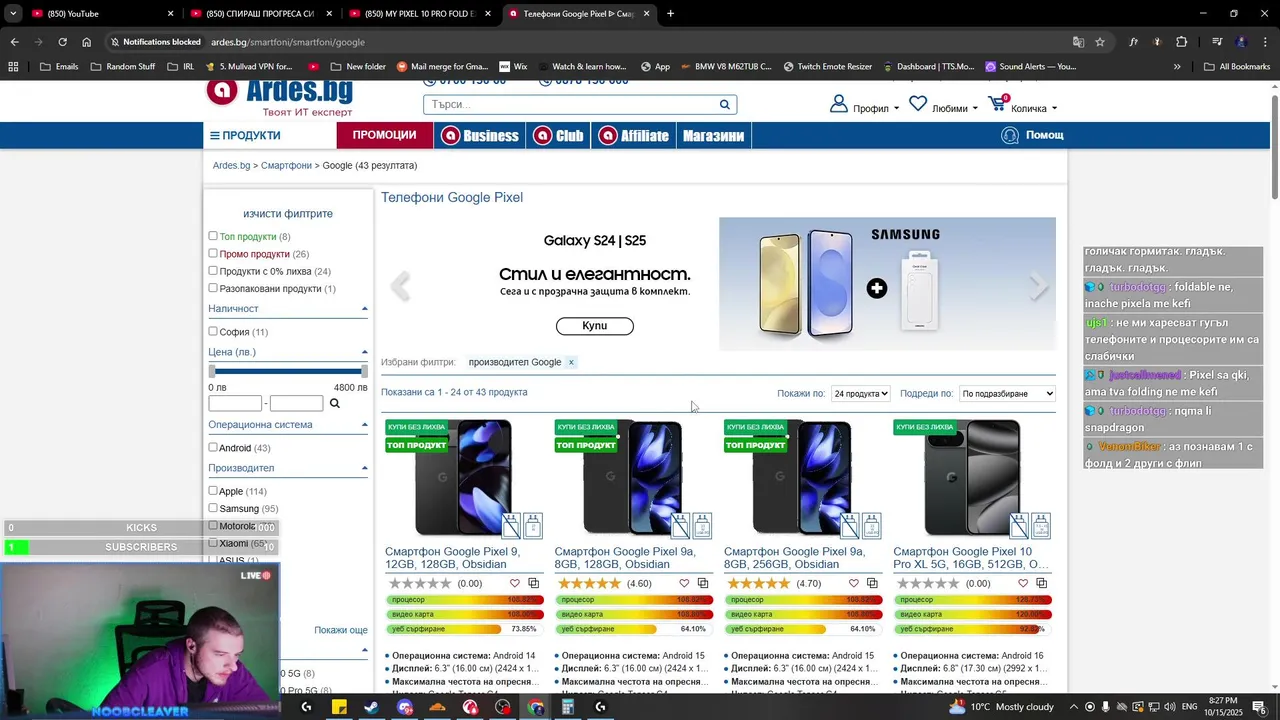The height and width of the screenshot is (720, 1280).
Task: Collapse the Производител filter section
Action: pyautogui.click(x=364, y=468)
